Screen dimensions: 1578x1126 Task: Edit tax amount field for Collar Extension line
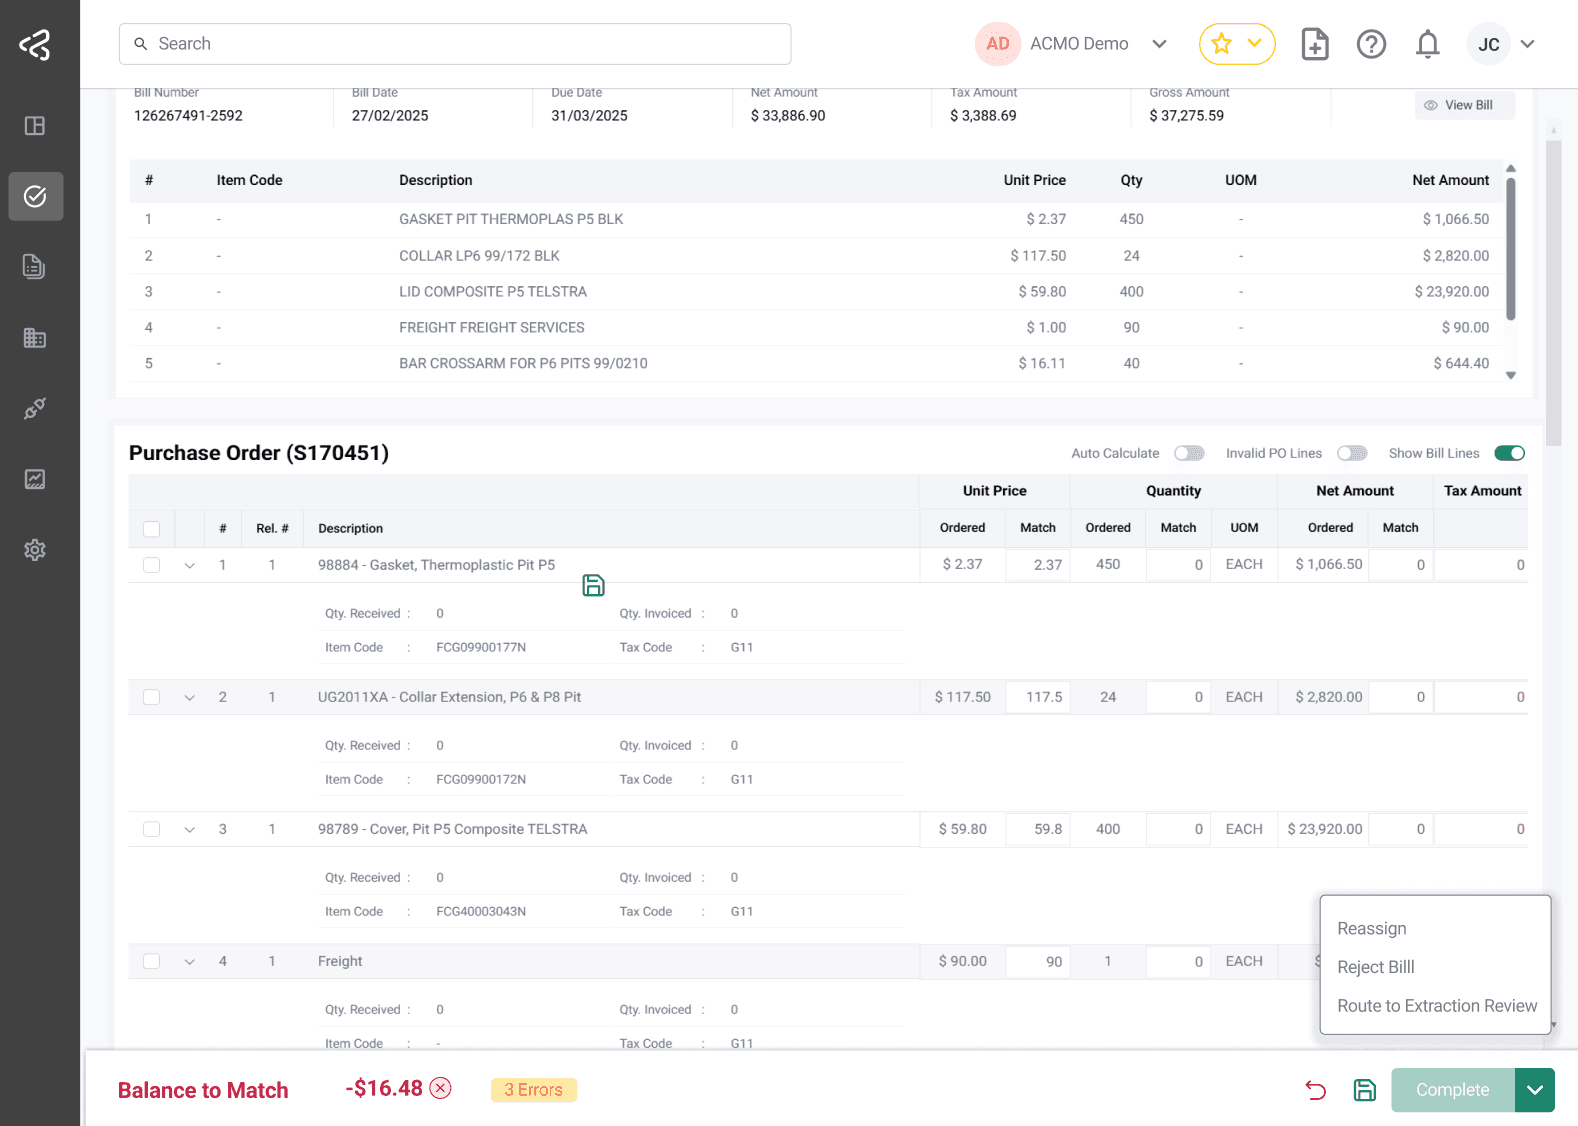coord(1481,697)
